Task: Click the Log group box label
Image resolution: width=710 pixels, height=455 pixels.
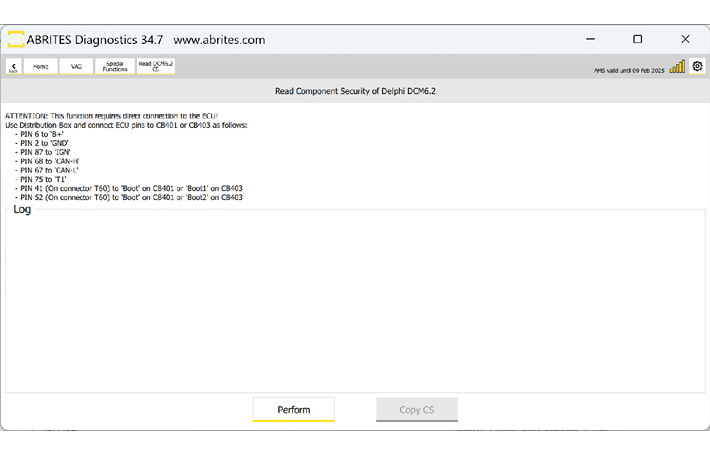Action: click(22, 209)
